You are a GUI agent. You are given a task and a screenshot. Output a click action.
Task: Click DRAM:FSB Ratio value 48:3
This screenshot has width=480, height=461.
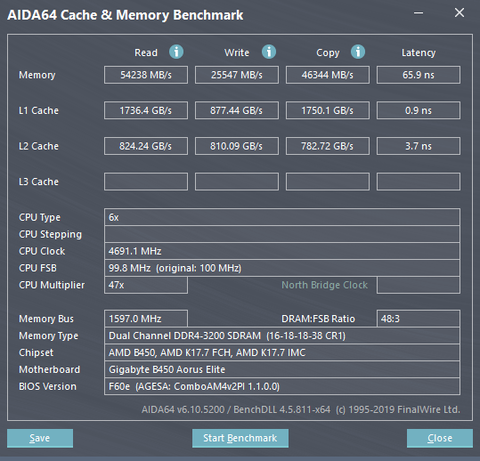tap(418, 319)
